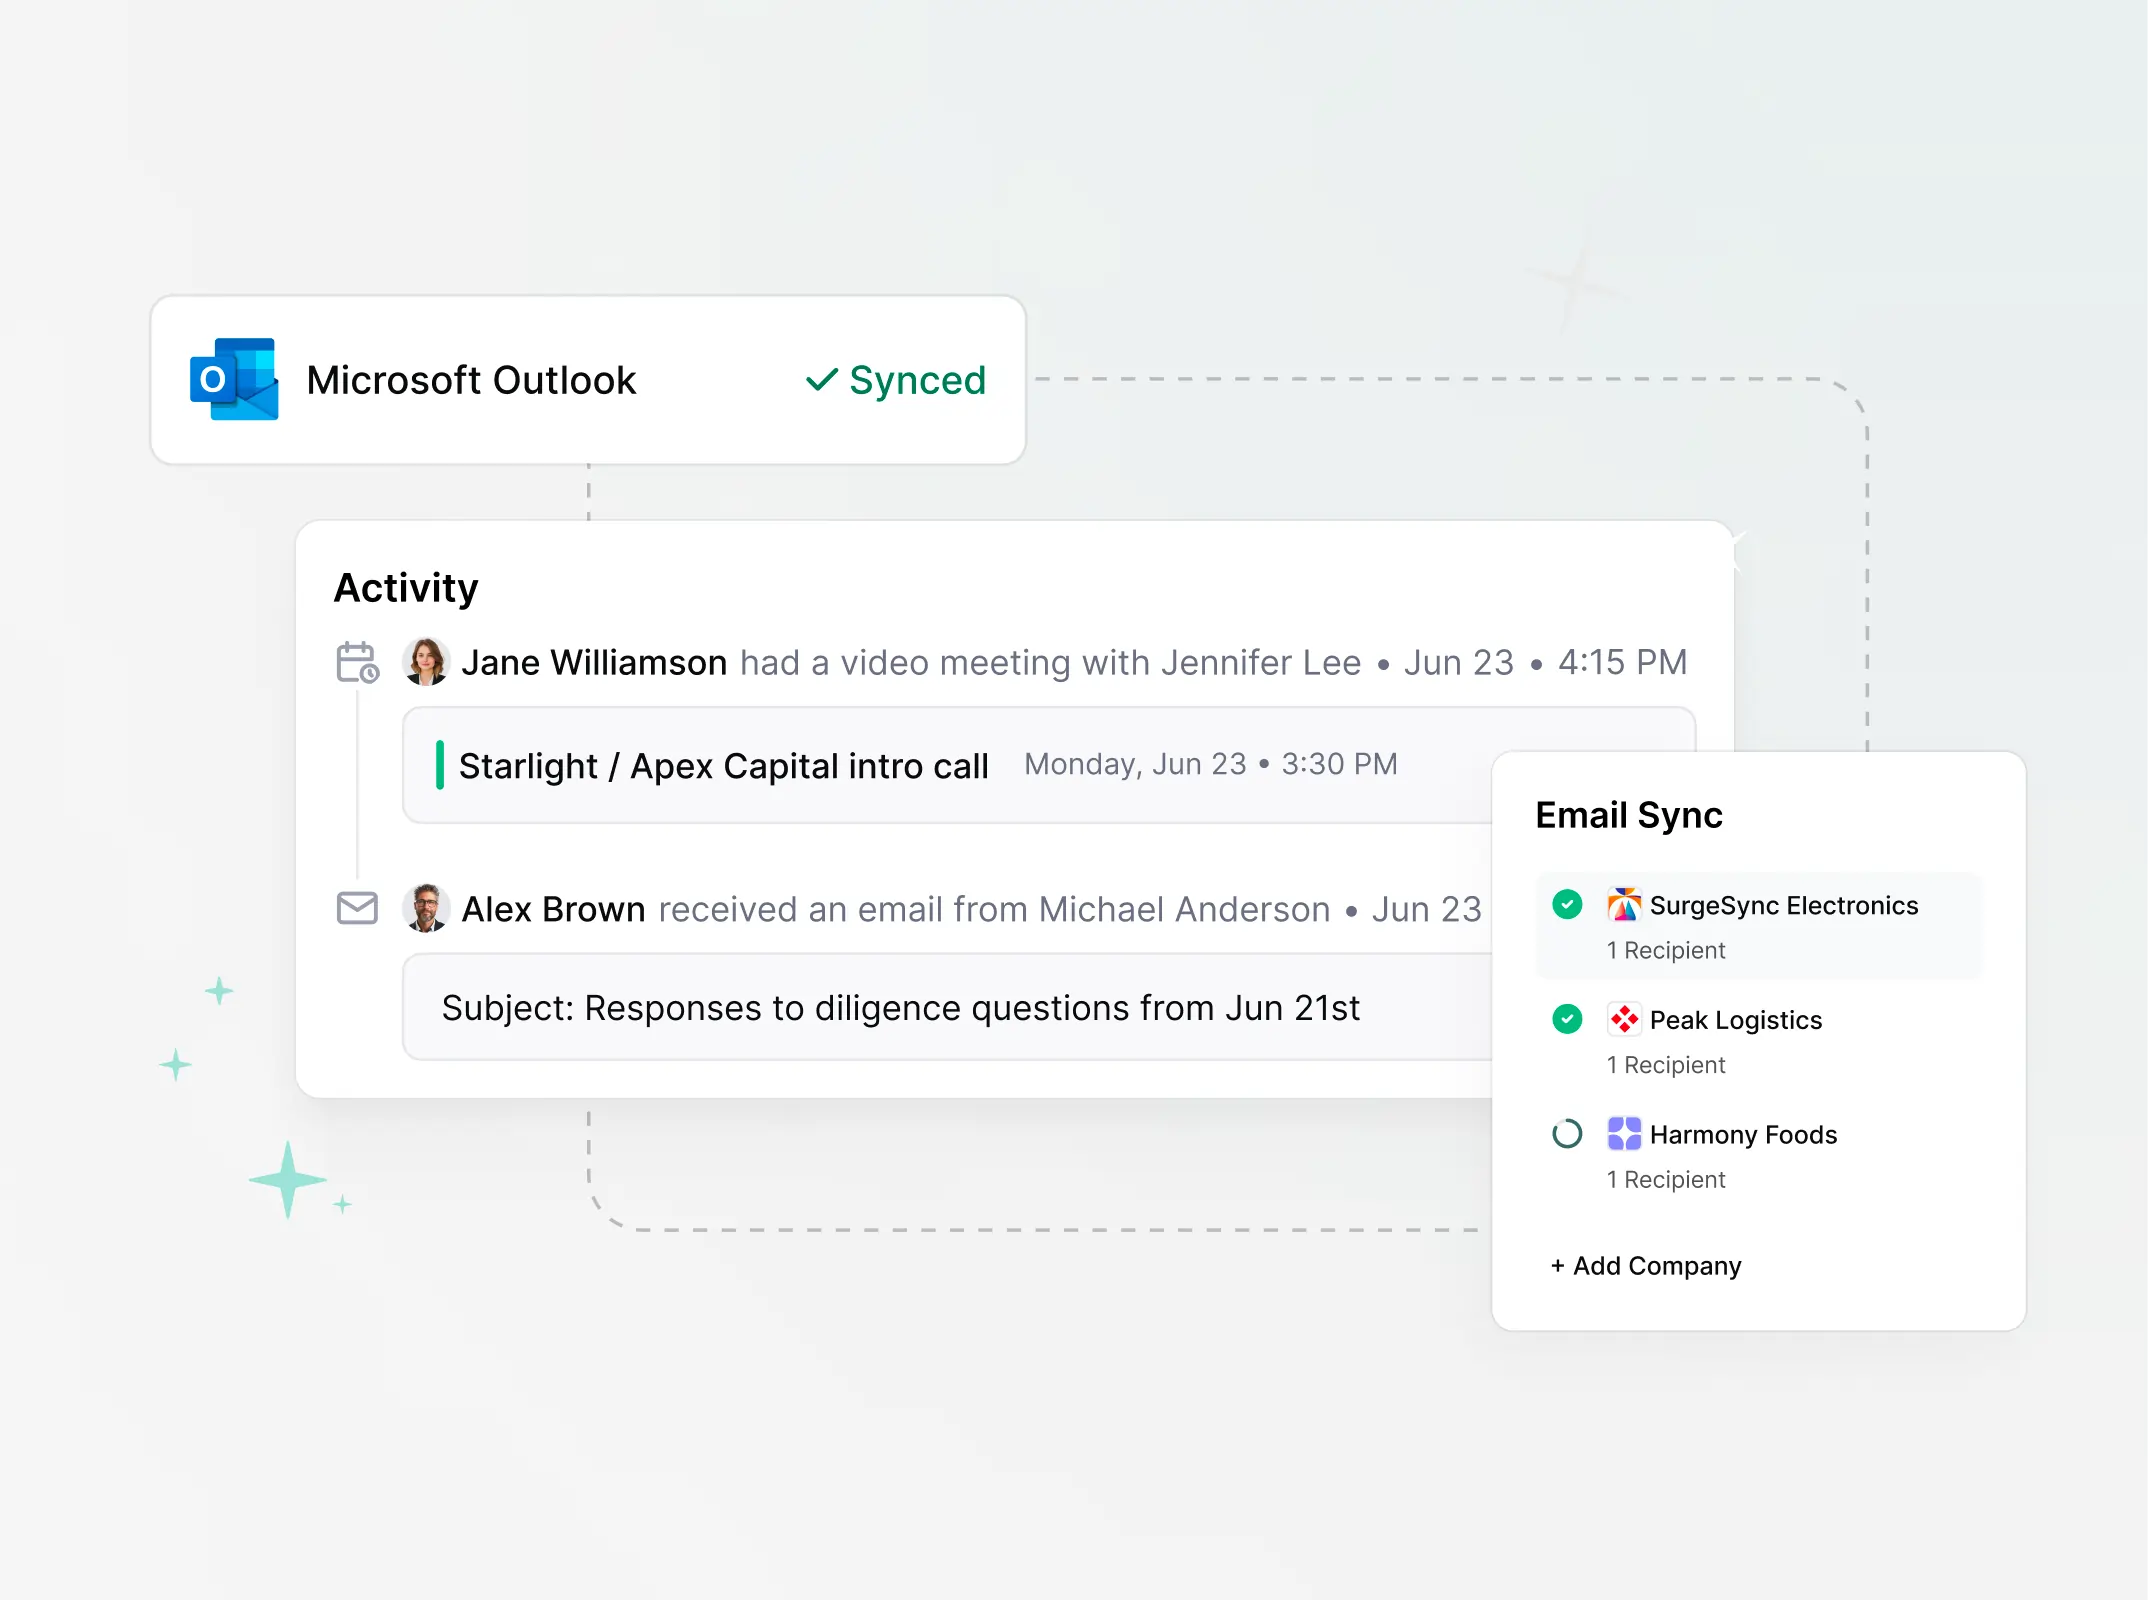
Task: Click the Microsoft Outlook title text
Action: click(471, 380)
